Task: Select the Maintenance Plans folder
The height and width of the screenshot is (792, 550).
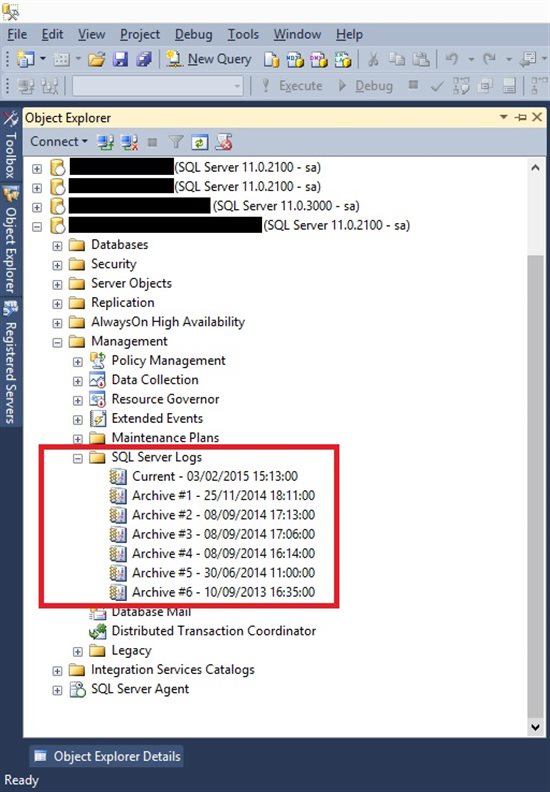Action: (x=165, y=437)
